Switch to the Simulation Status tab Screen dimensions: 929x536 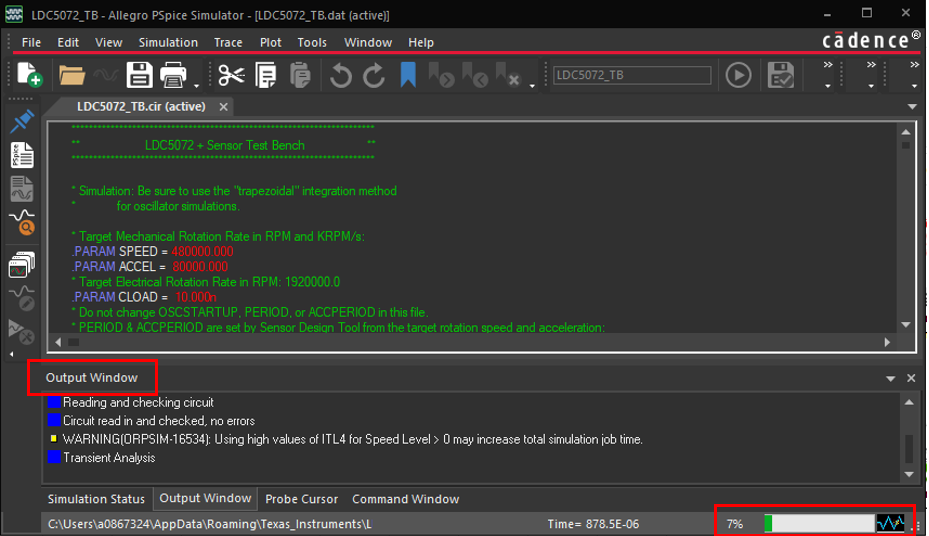[96, 499]
